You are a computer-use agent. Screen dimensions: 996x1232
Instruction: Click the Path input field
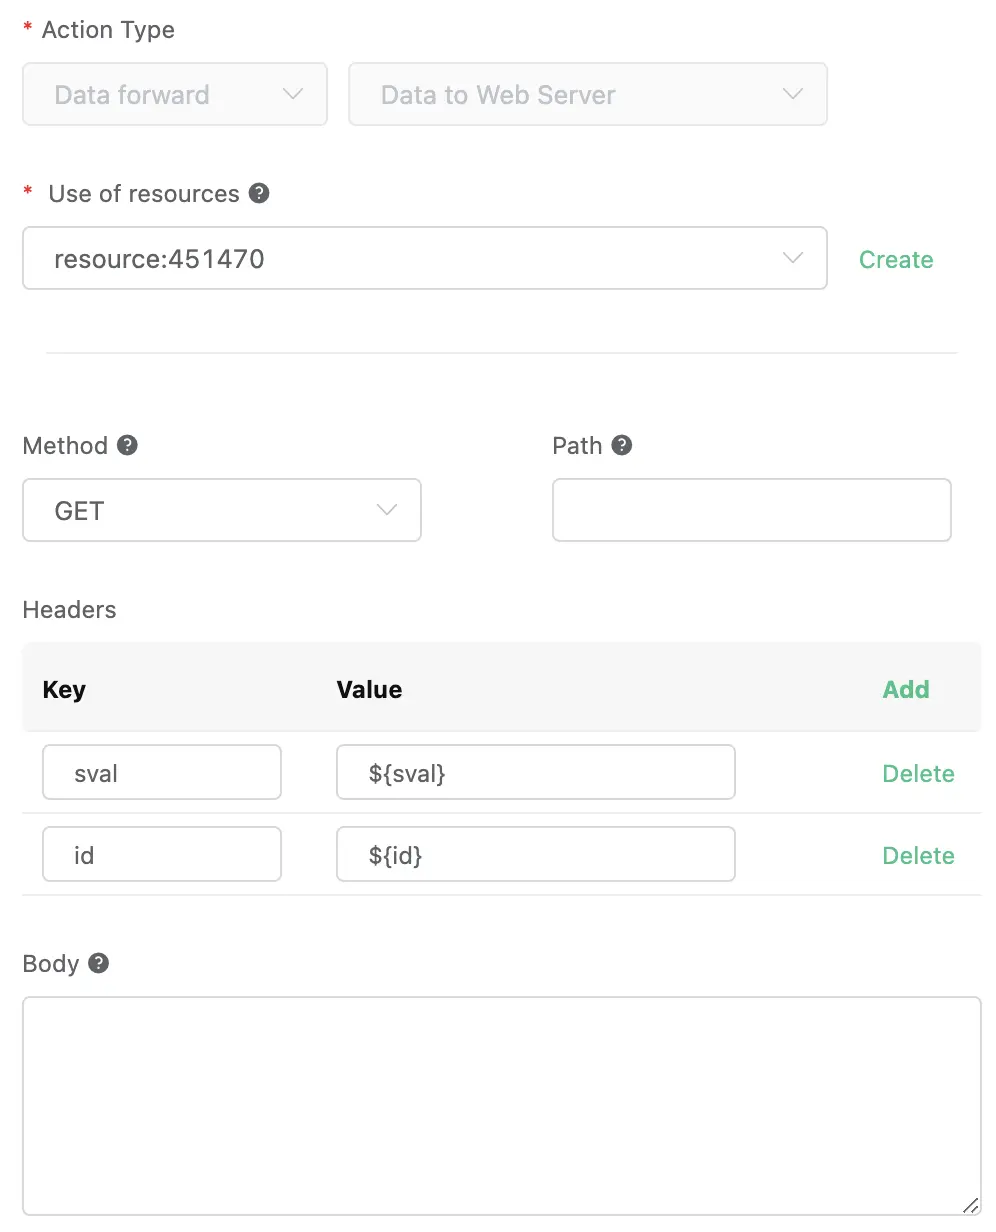click(751, 510)
